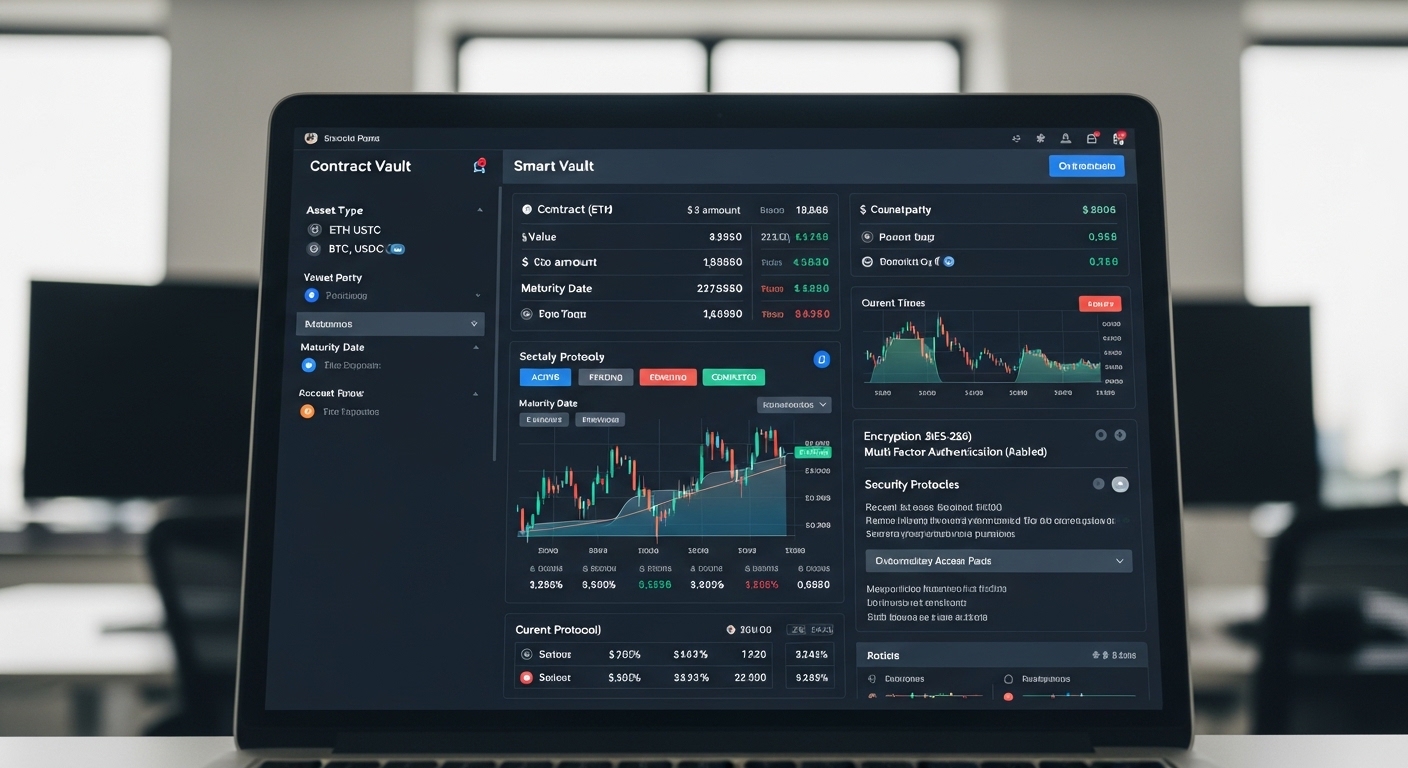This screenshot has width=1408, height=768.
Task: Click the coin icon beside Eoio Toam row
Action: click(527, 314)
